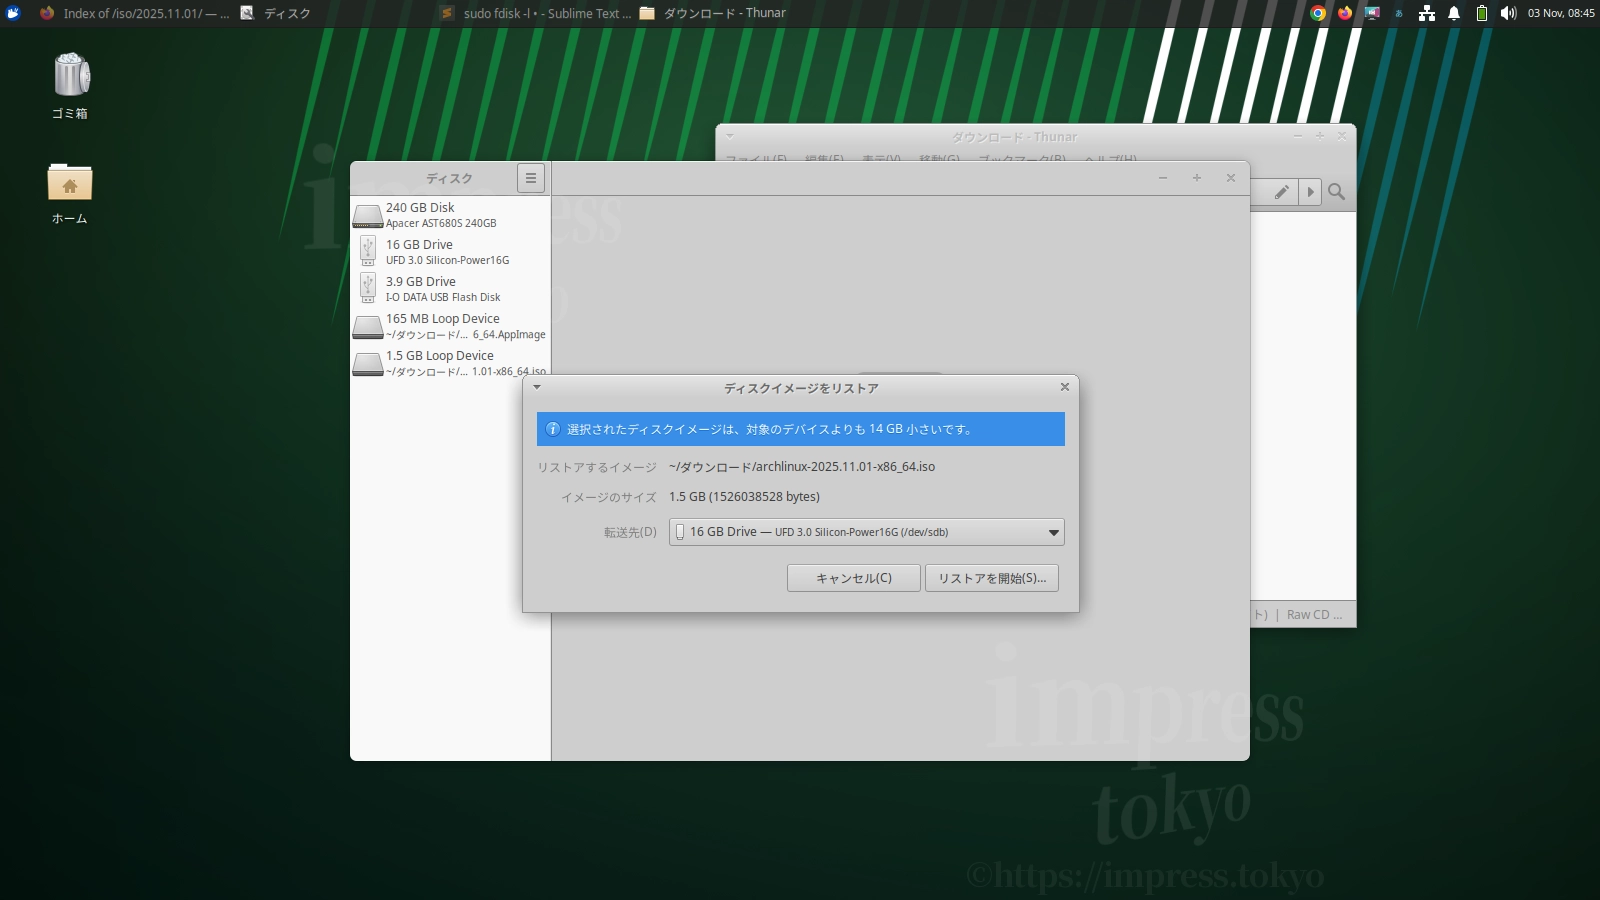Maximize the ディスク window

pos(1197,178)
